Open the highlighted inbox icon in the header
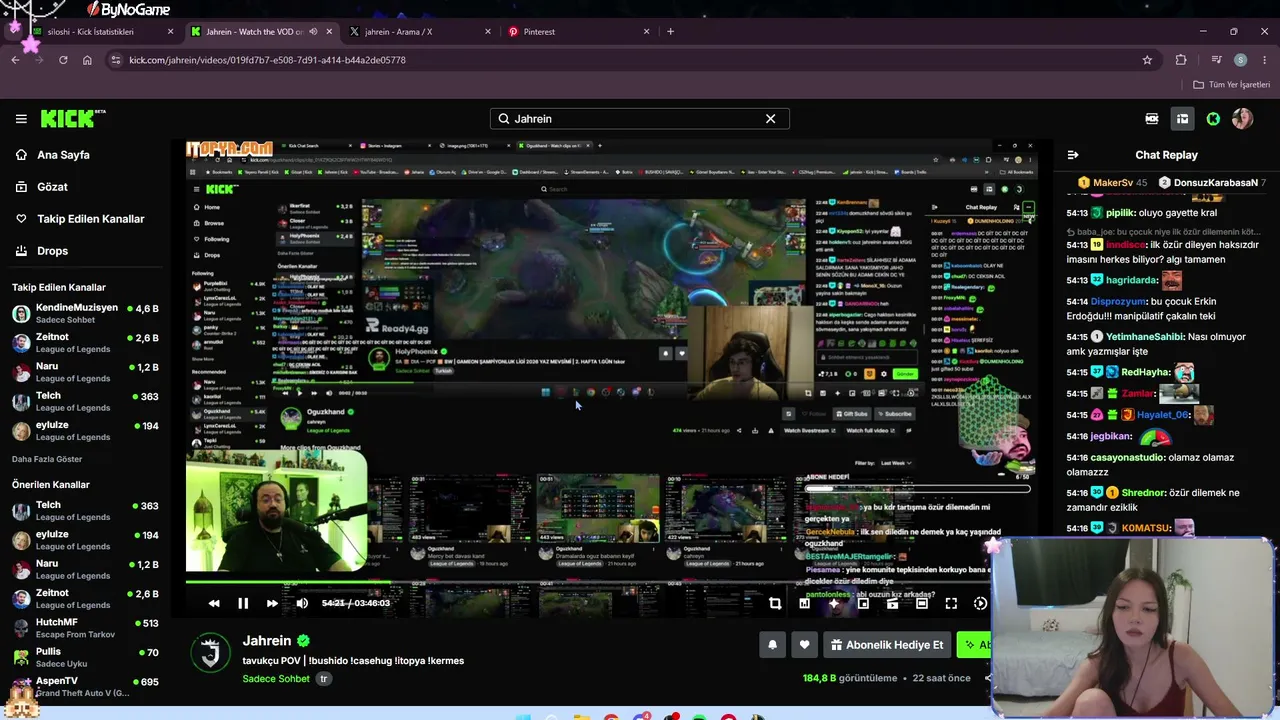The width and height of the screenshot is (1280, 720). click(x=1182, y=119)
